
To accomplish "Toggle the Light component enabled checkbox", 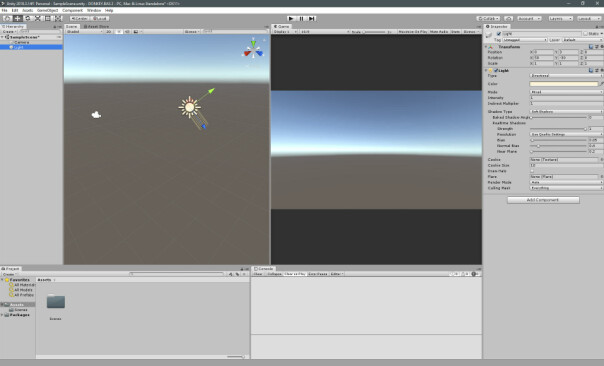I will click(496, 71).
